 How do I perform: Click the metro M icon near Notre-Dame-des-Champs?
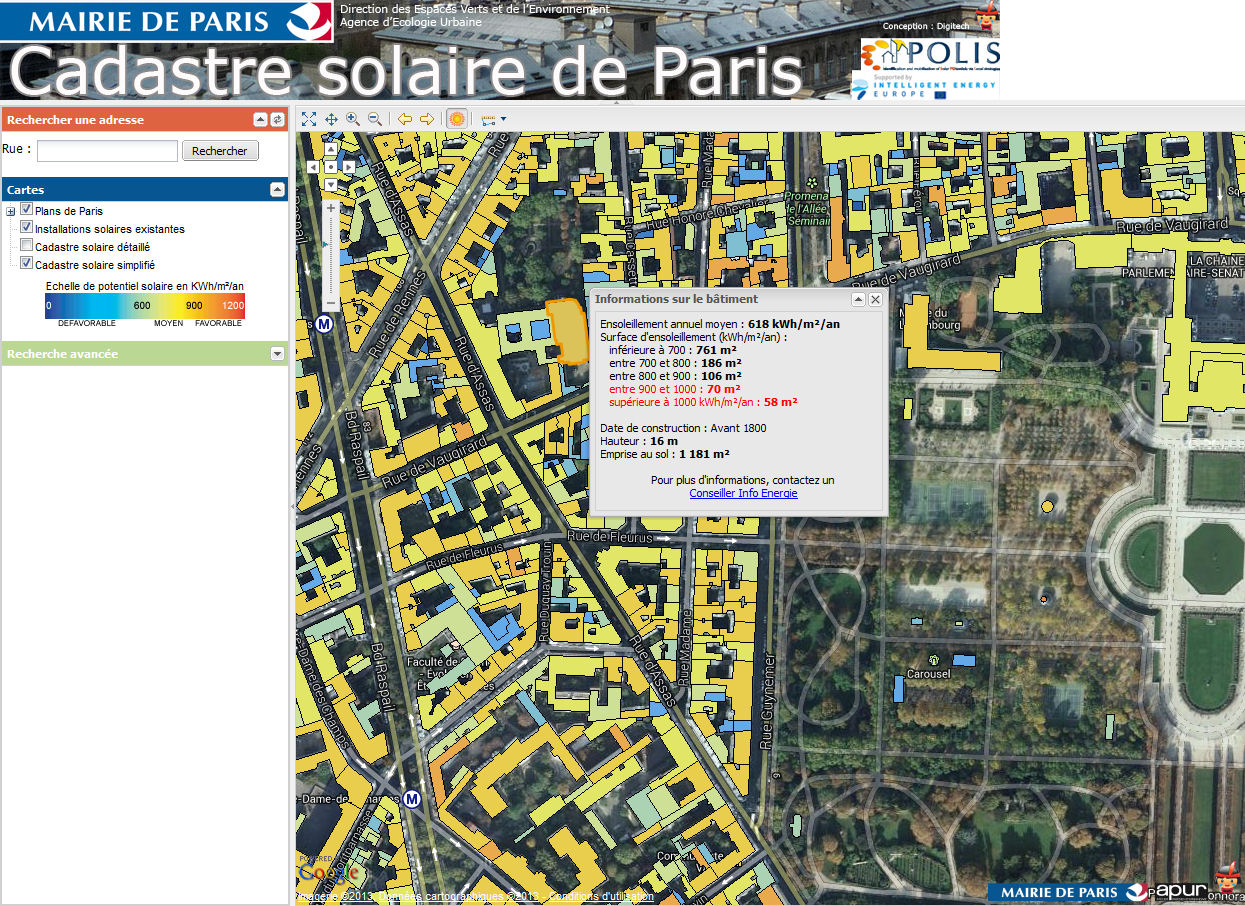point(412,798)
